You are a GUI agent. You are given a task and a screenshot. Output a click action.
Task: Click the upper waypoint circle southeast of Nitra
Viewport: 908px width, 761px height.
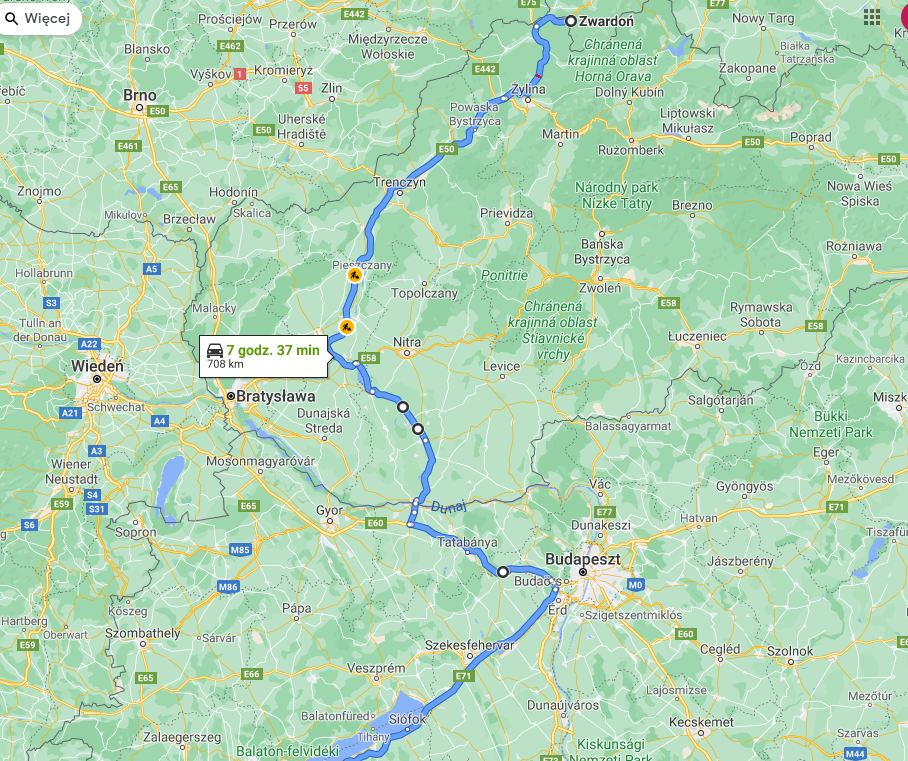pyautogui.click(x=403, y=407)
